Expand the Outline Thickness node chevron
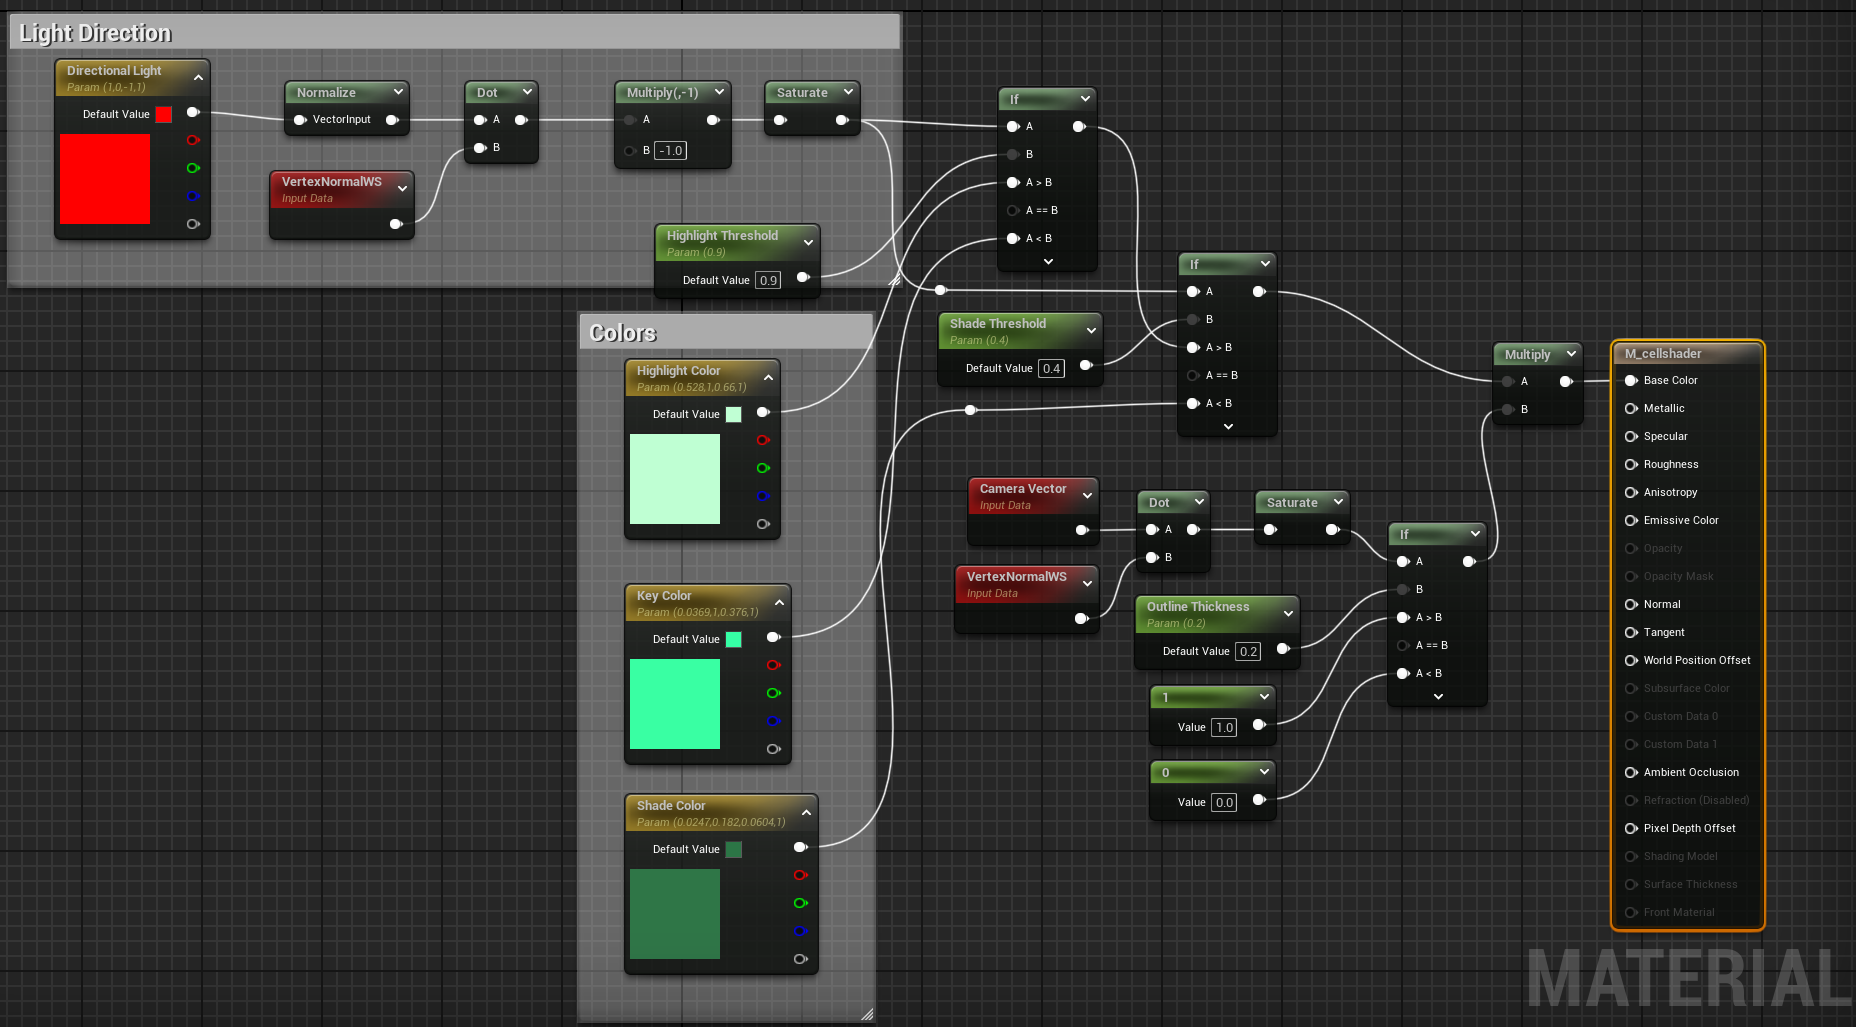This screenshot has height=1027, width=1856. (x=1288, y=613)
